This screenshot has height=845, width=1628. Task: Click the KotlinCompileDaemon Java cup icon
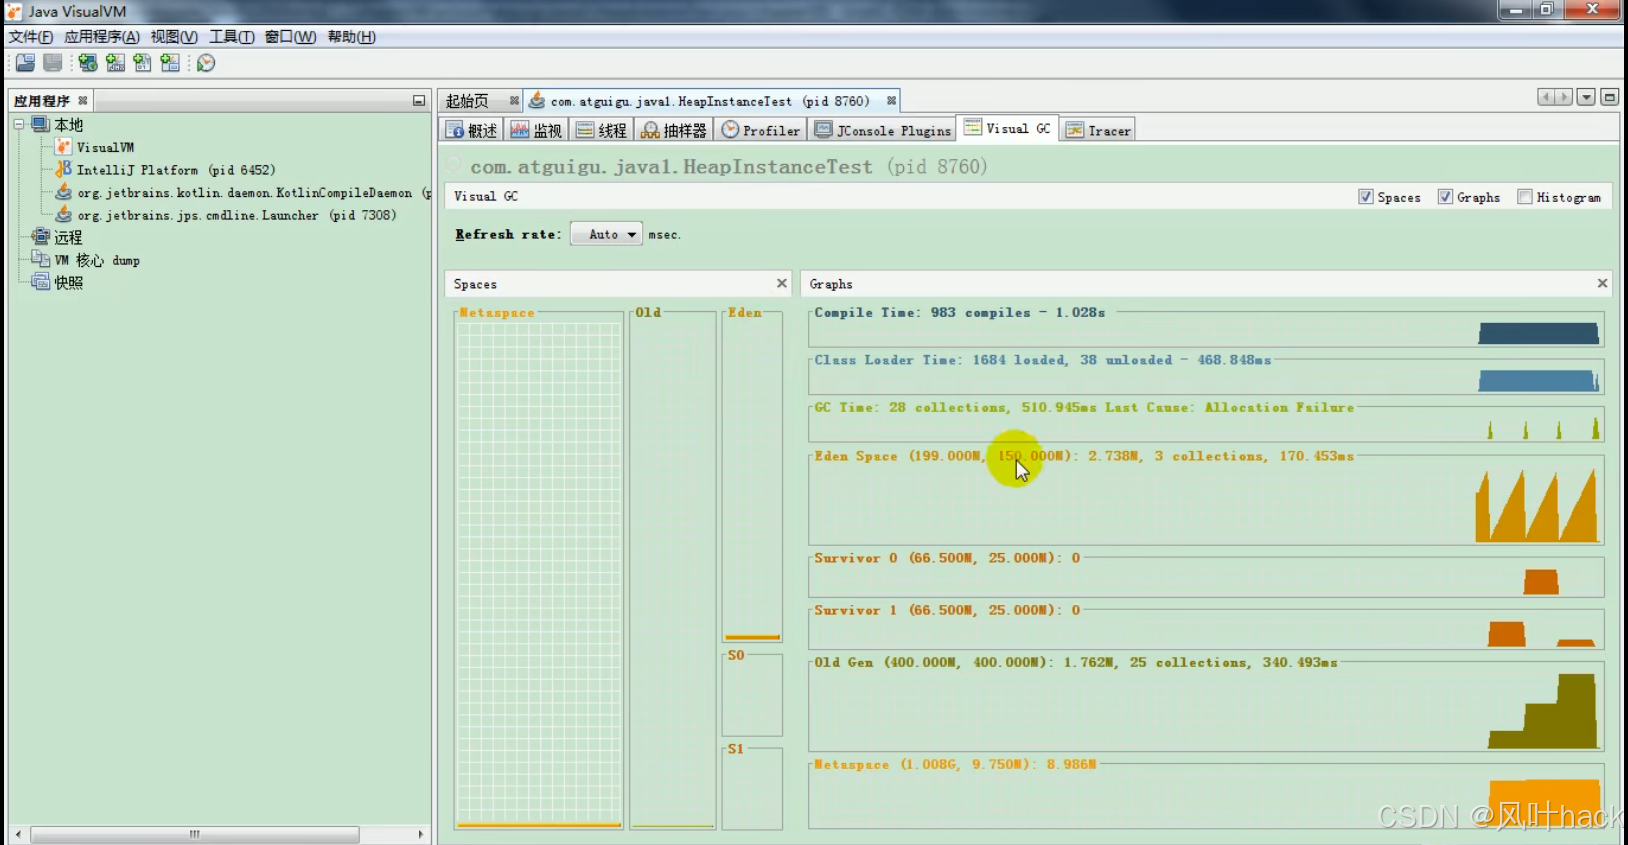[x=64, y=192]
